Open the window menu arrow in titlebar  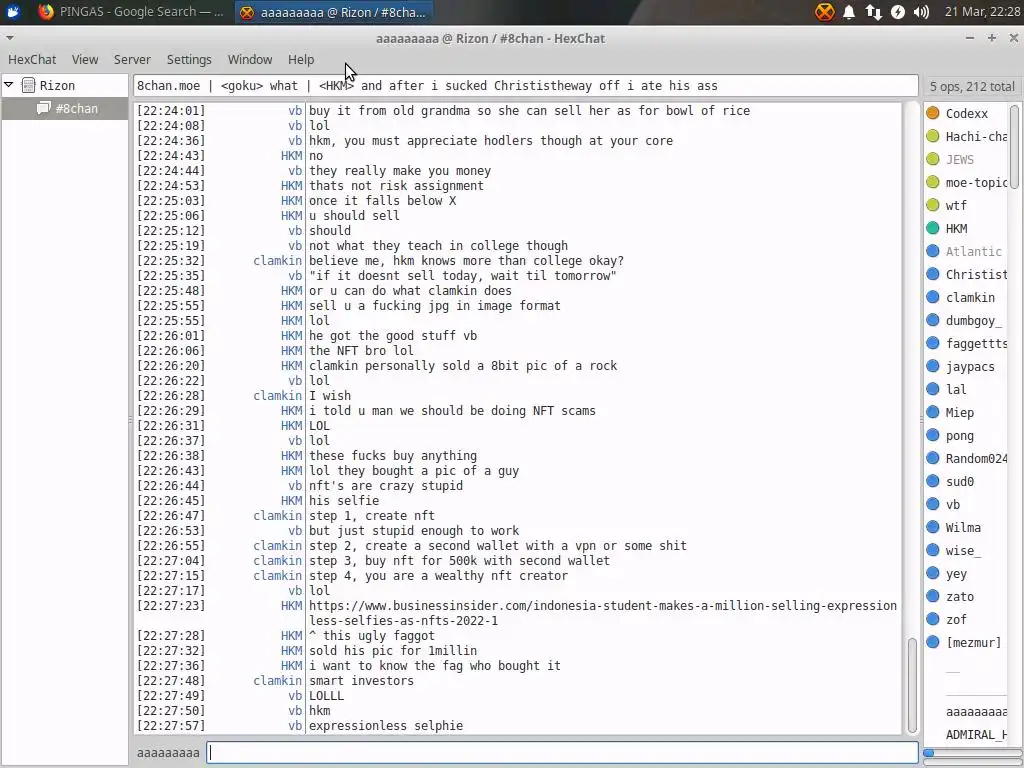point(9,38)
